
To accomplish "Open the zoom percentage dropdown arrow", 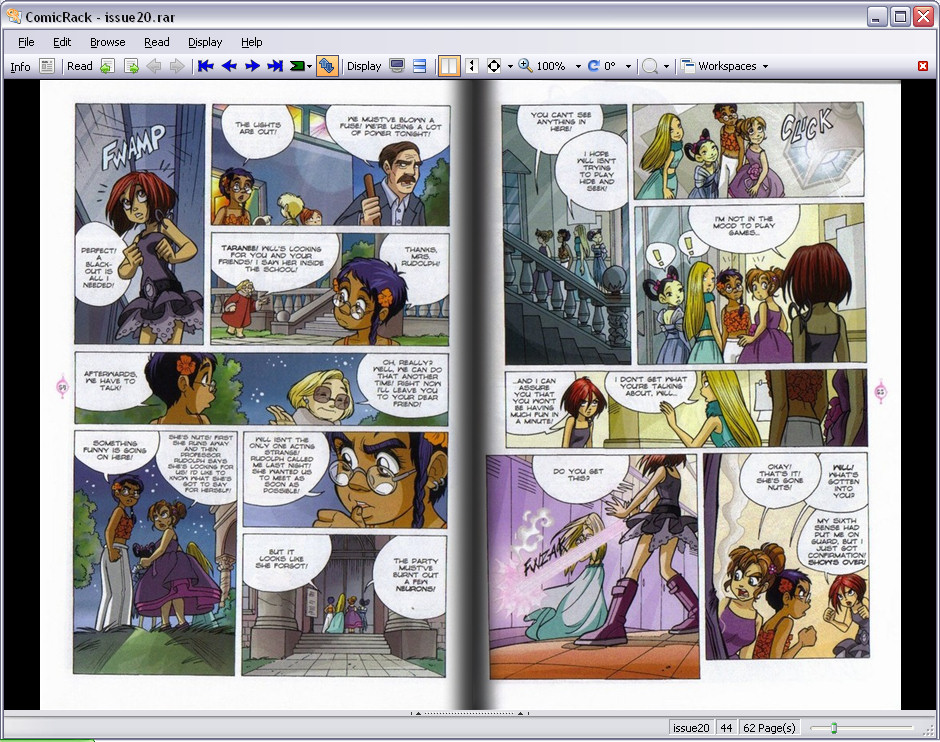I will [578, 67].
